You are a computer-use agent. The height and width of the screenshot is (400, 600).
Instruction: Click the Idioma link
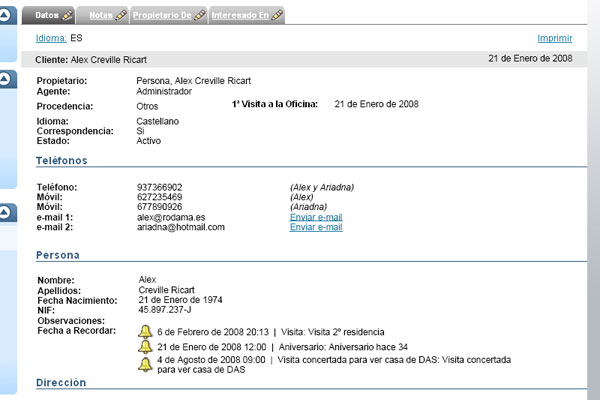(51, 38)
